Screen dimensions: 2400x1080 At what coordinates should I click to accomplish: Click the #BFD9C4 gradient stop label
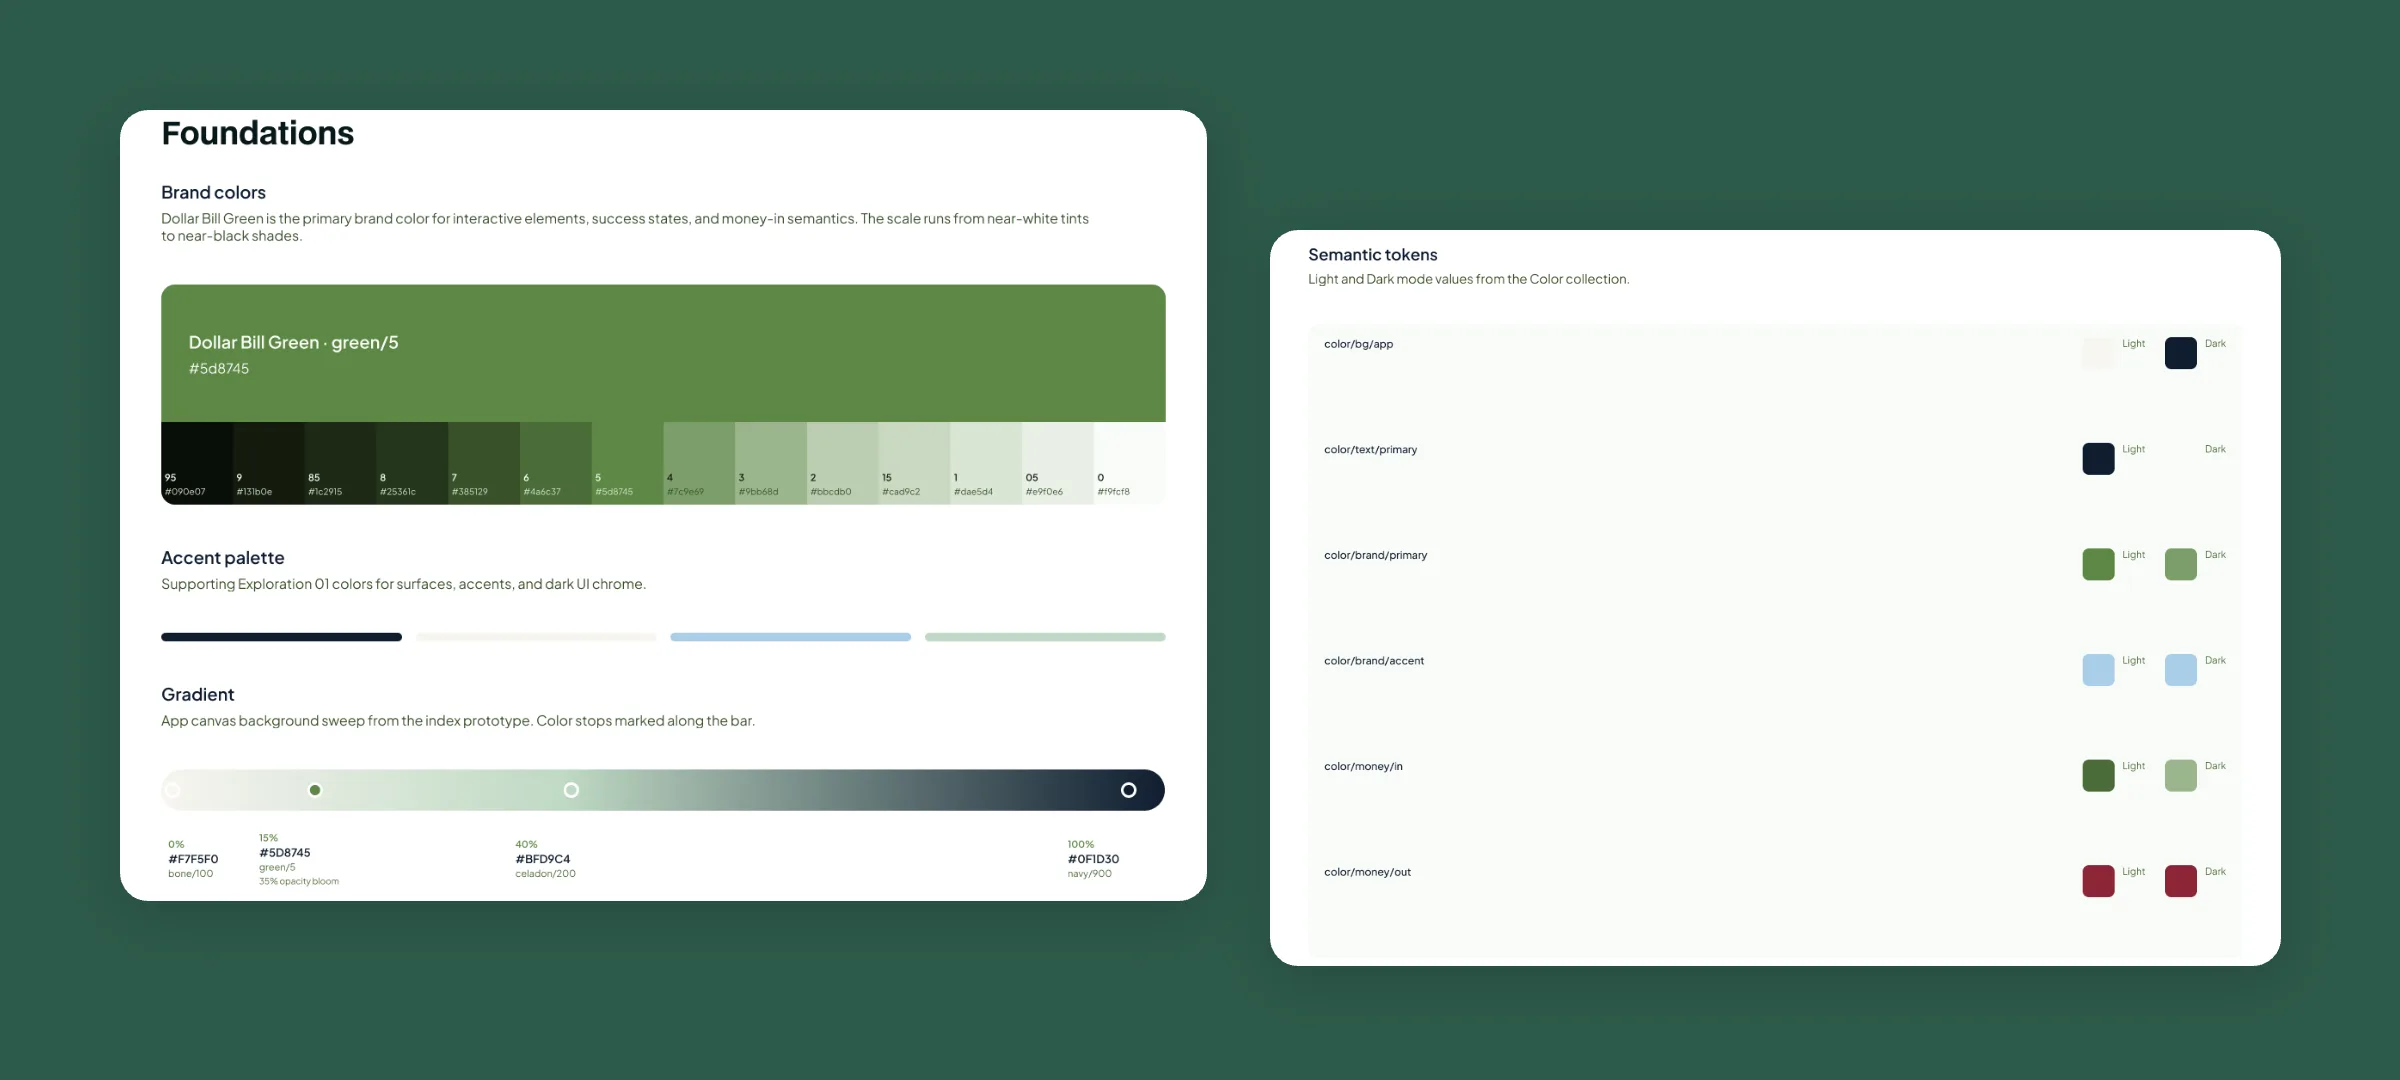543,859
